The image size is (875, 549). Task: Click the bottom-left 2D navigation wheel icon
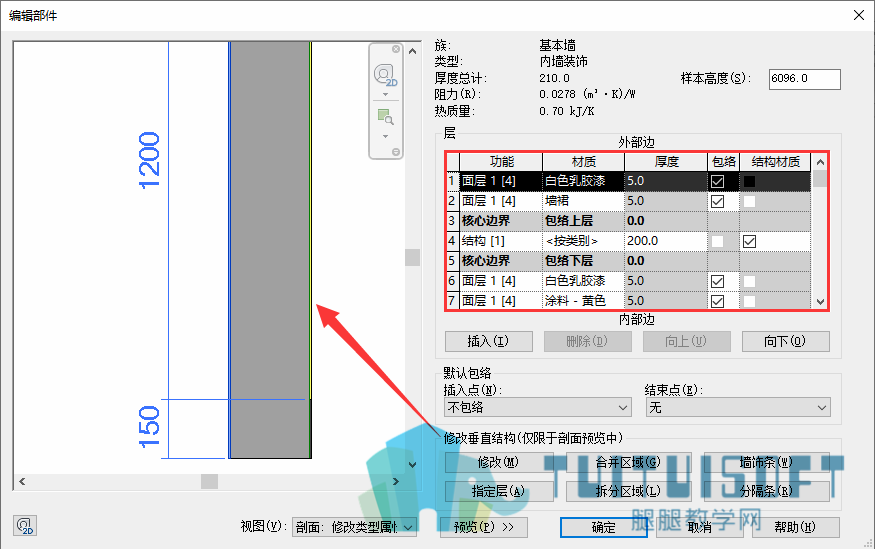25,526
